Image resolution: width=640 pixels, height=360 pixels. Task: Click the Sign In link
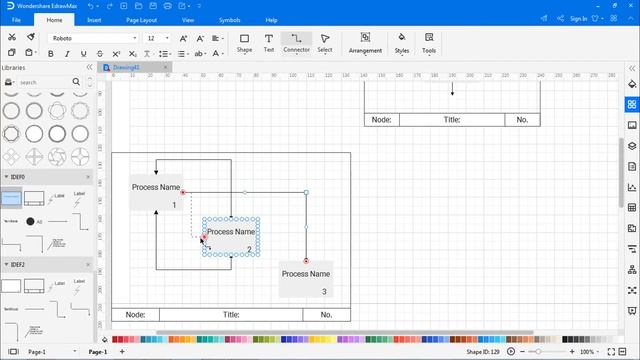578,19
